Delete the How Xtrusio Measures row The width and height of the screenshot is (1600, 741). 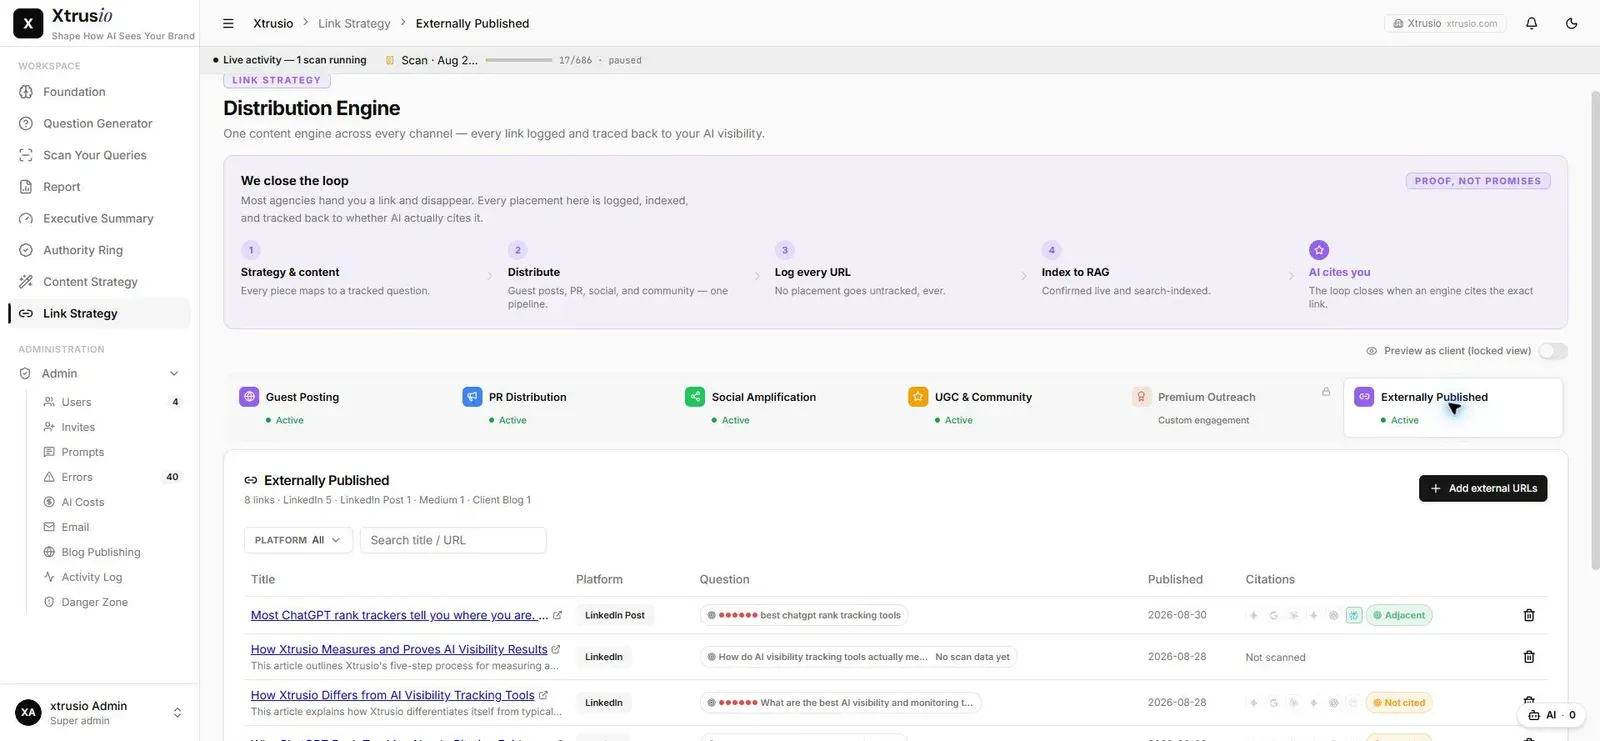1528,657
